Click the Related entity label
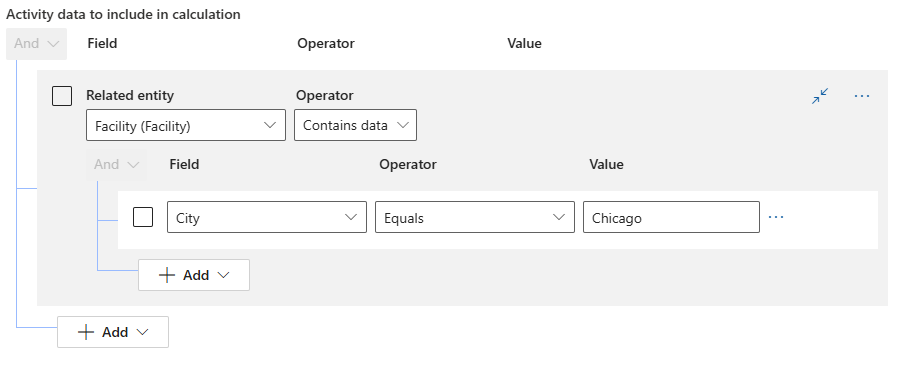Viewport: 914px width, 367px height. (x=130, y=96)
